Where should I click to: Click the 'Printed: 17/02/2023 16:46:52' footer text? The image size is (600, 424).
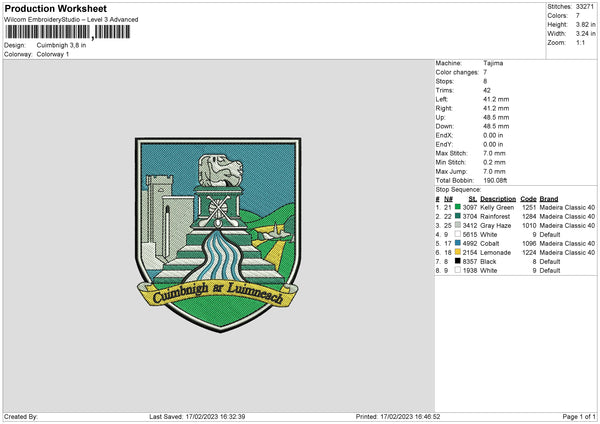[398, 416]
